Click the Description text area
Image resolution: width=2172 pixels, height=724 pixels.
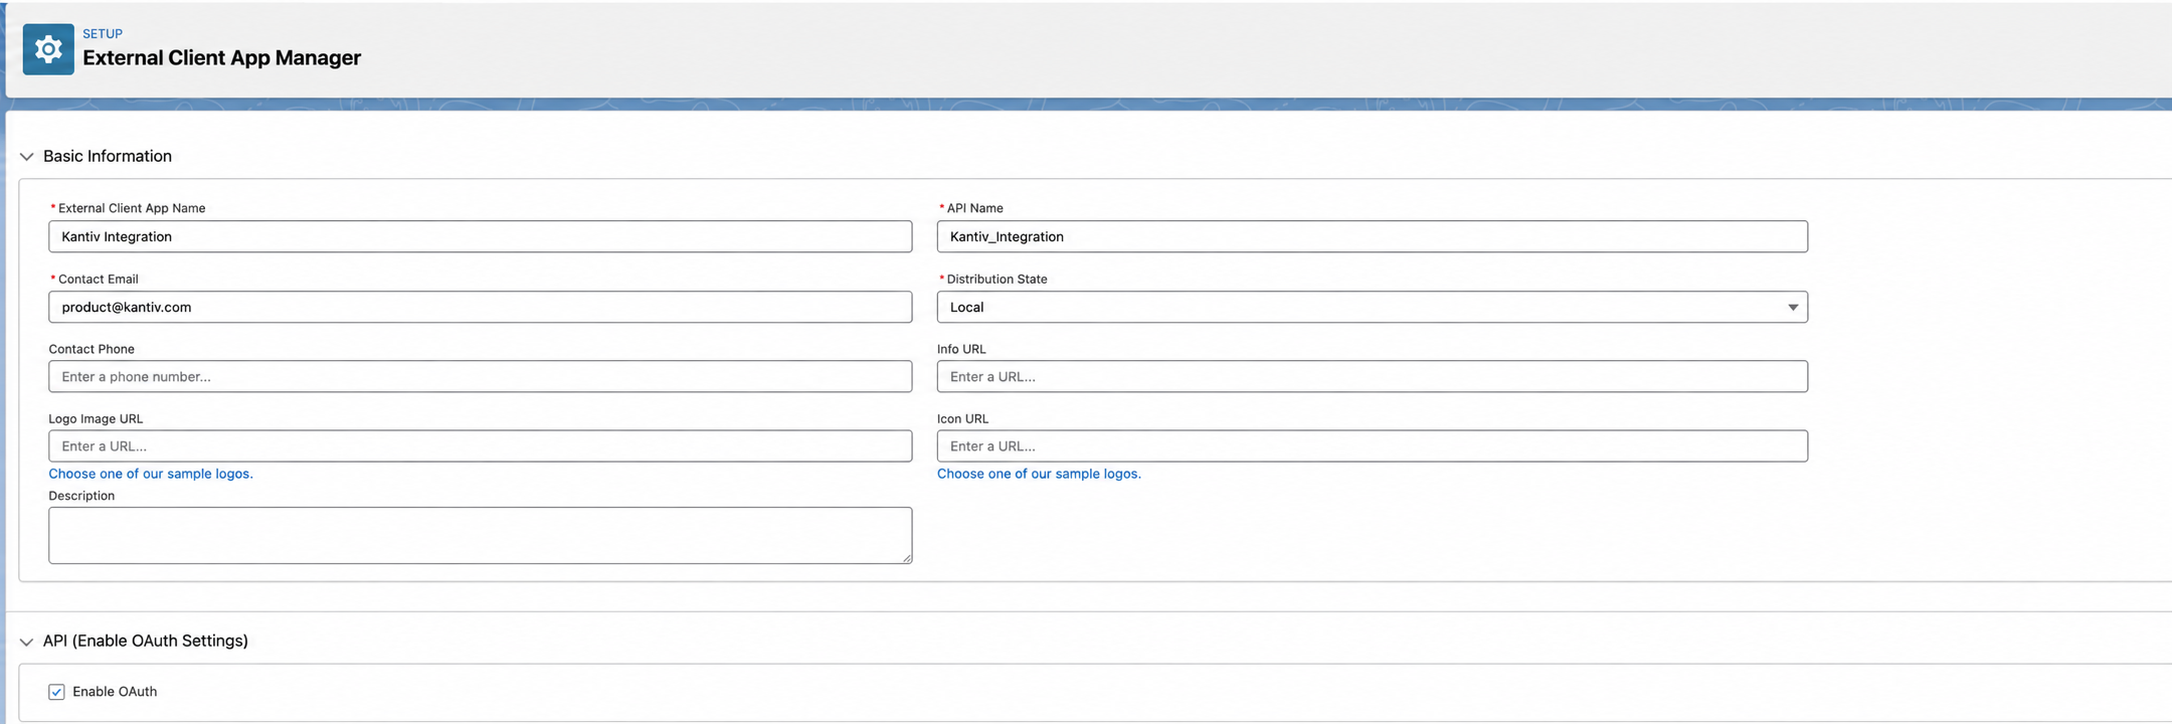click(480, 535)
